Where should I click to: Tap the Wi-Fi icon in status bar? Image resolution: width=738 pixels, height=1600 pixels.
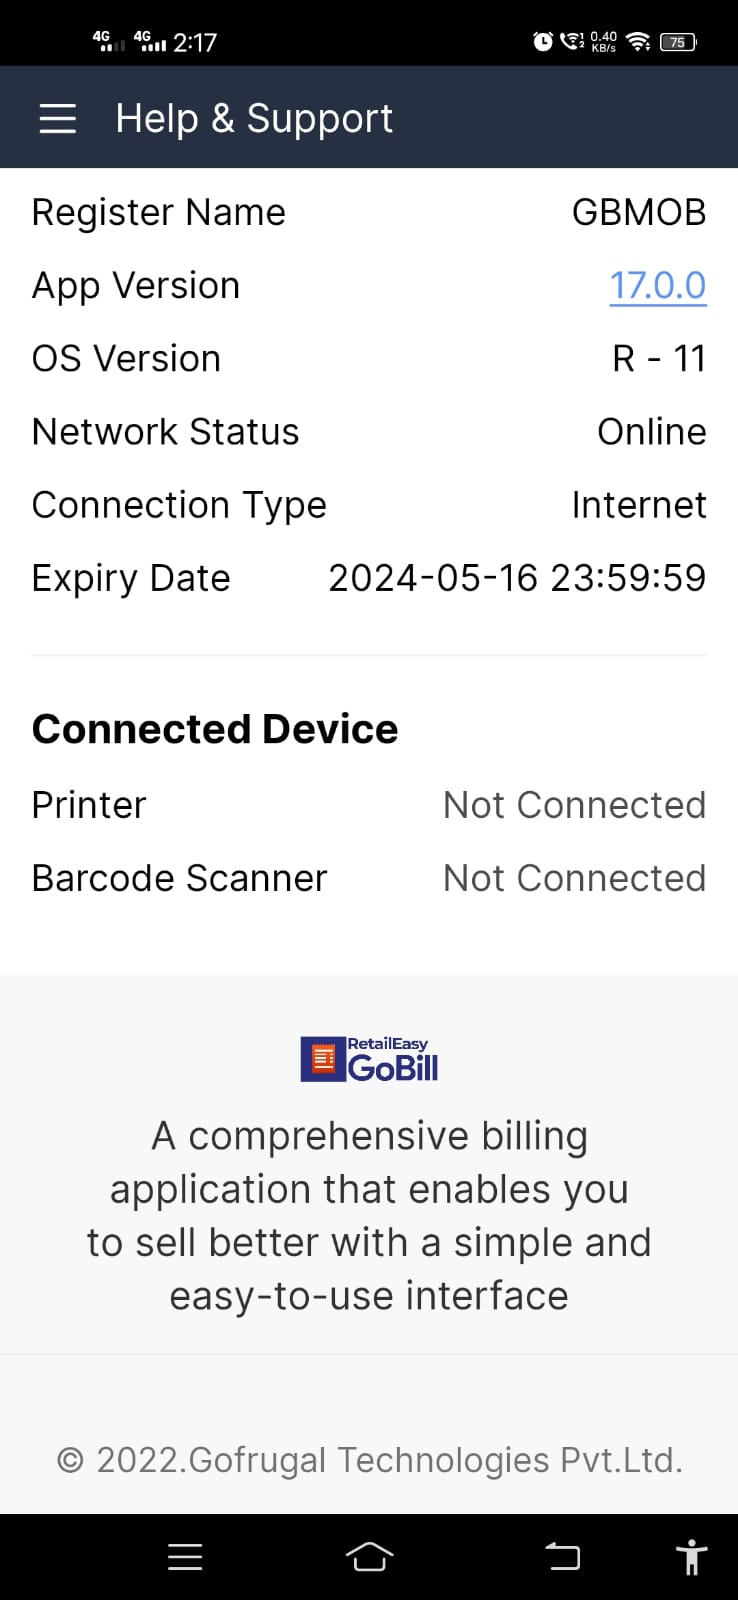638,42
